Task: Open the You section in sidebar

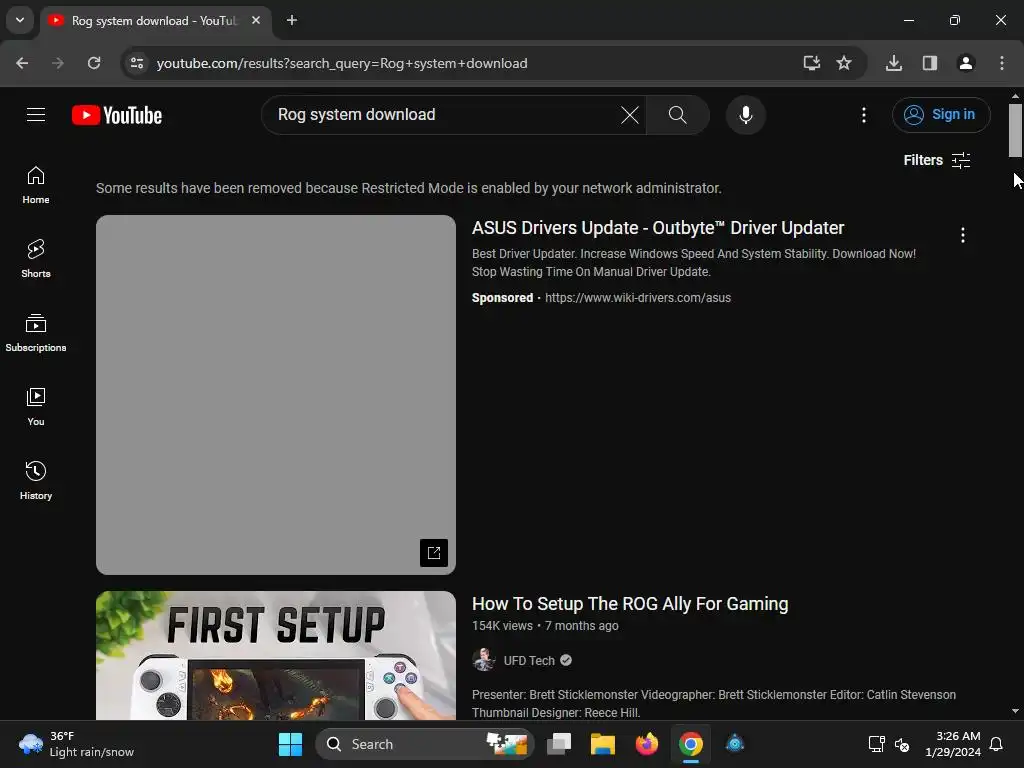Action: tap(36, 406)
